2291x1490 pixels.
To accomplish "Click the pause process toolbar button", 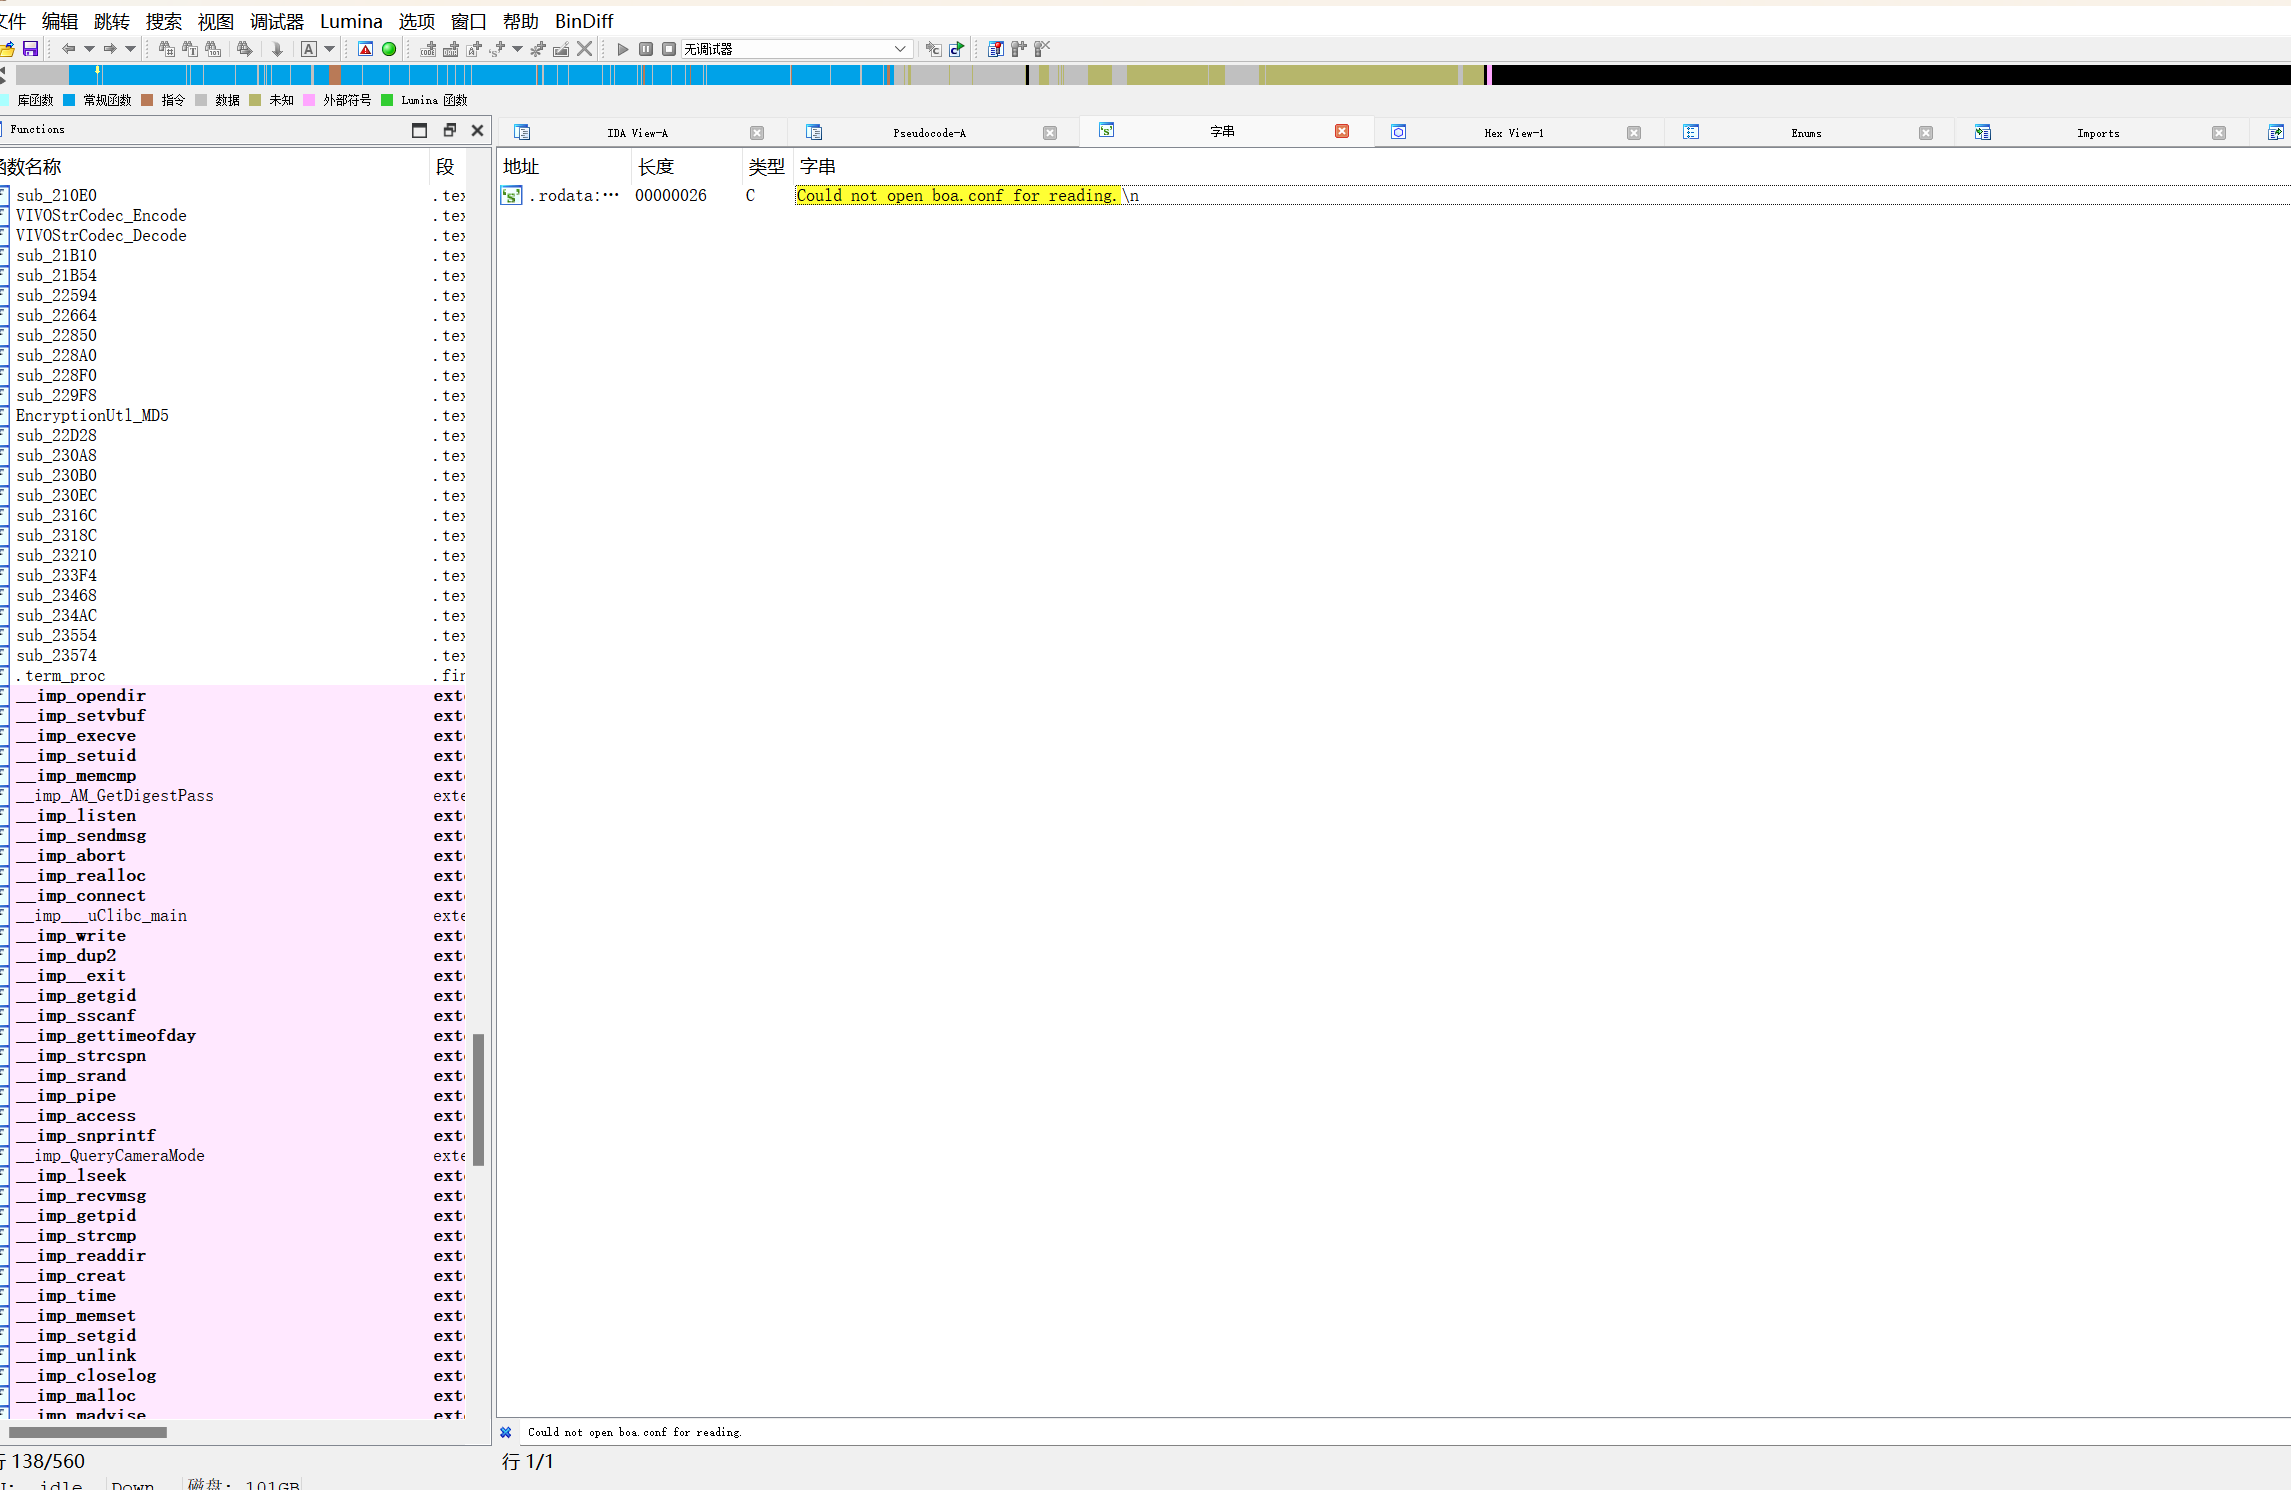I will 646,49.
